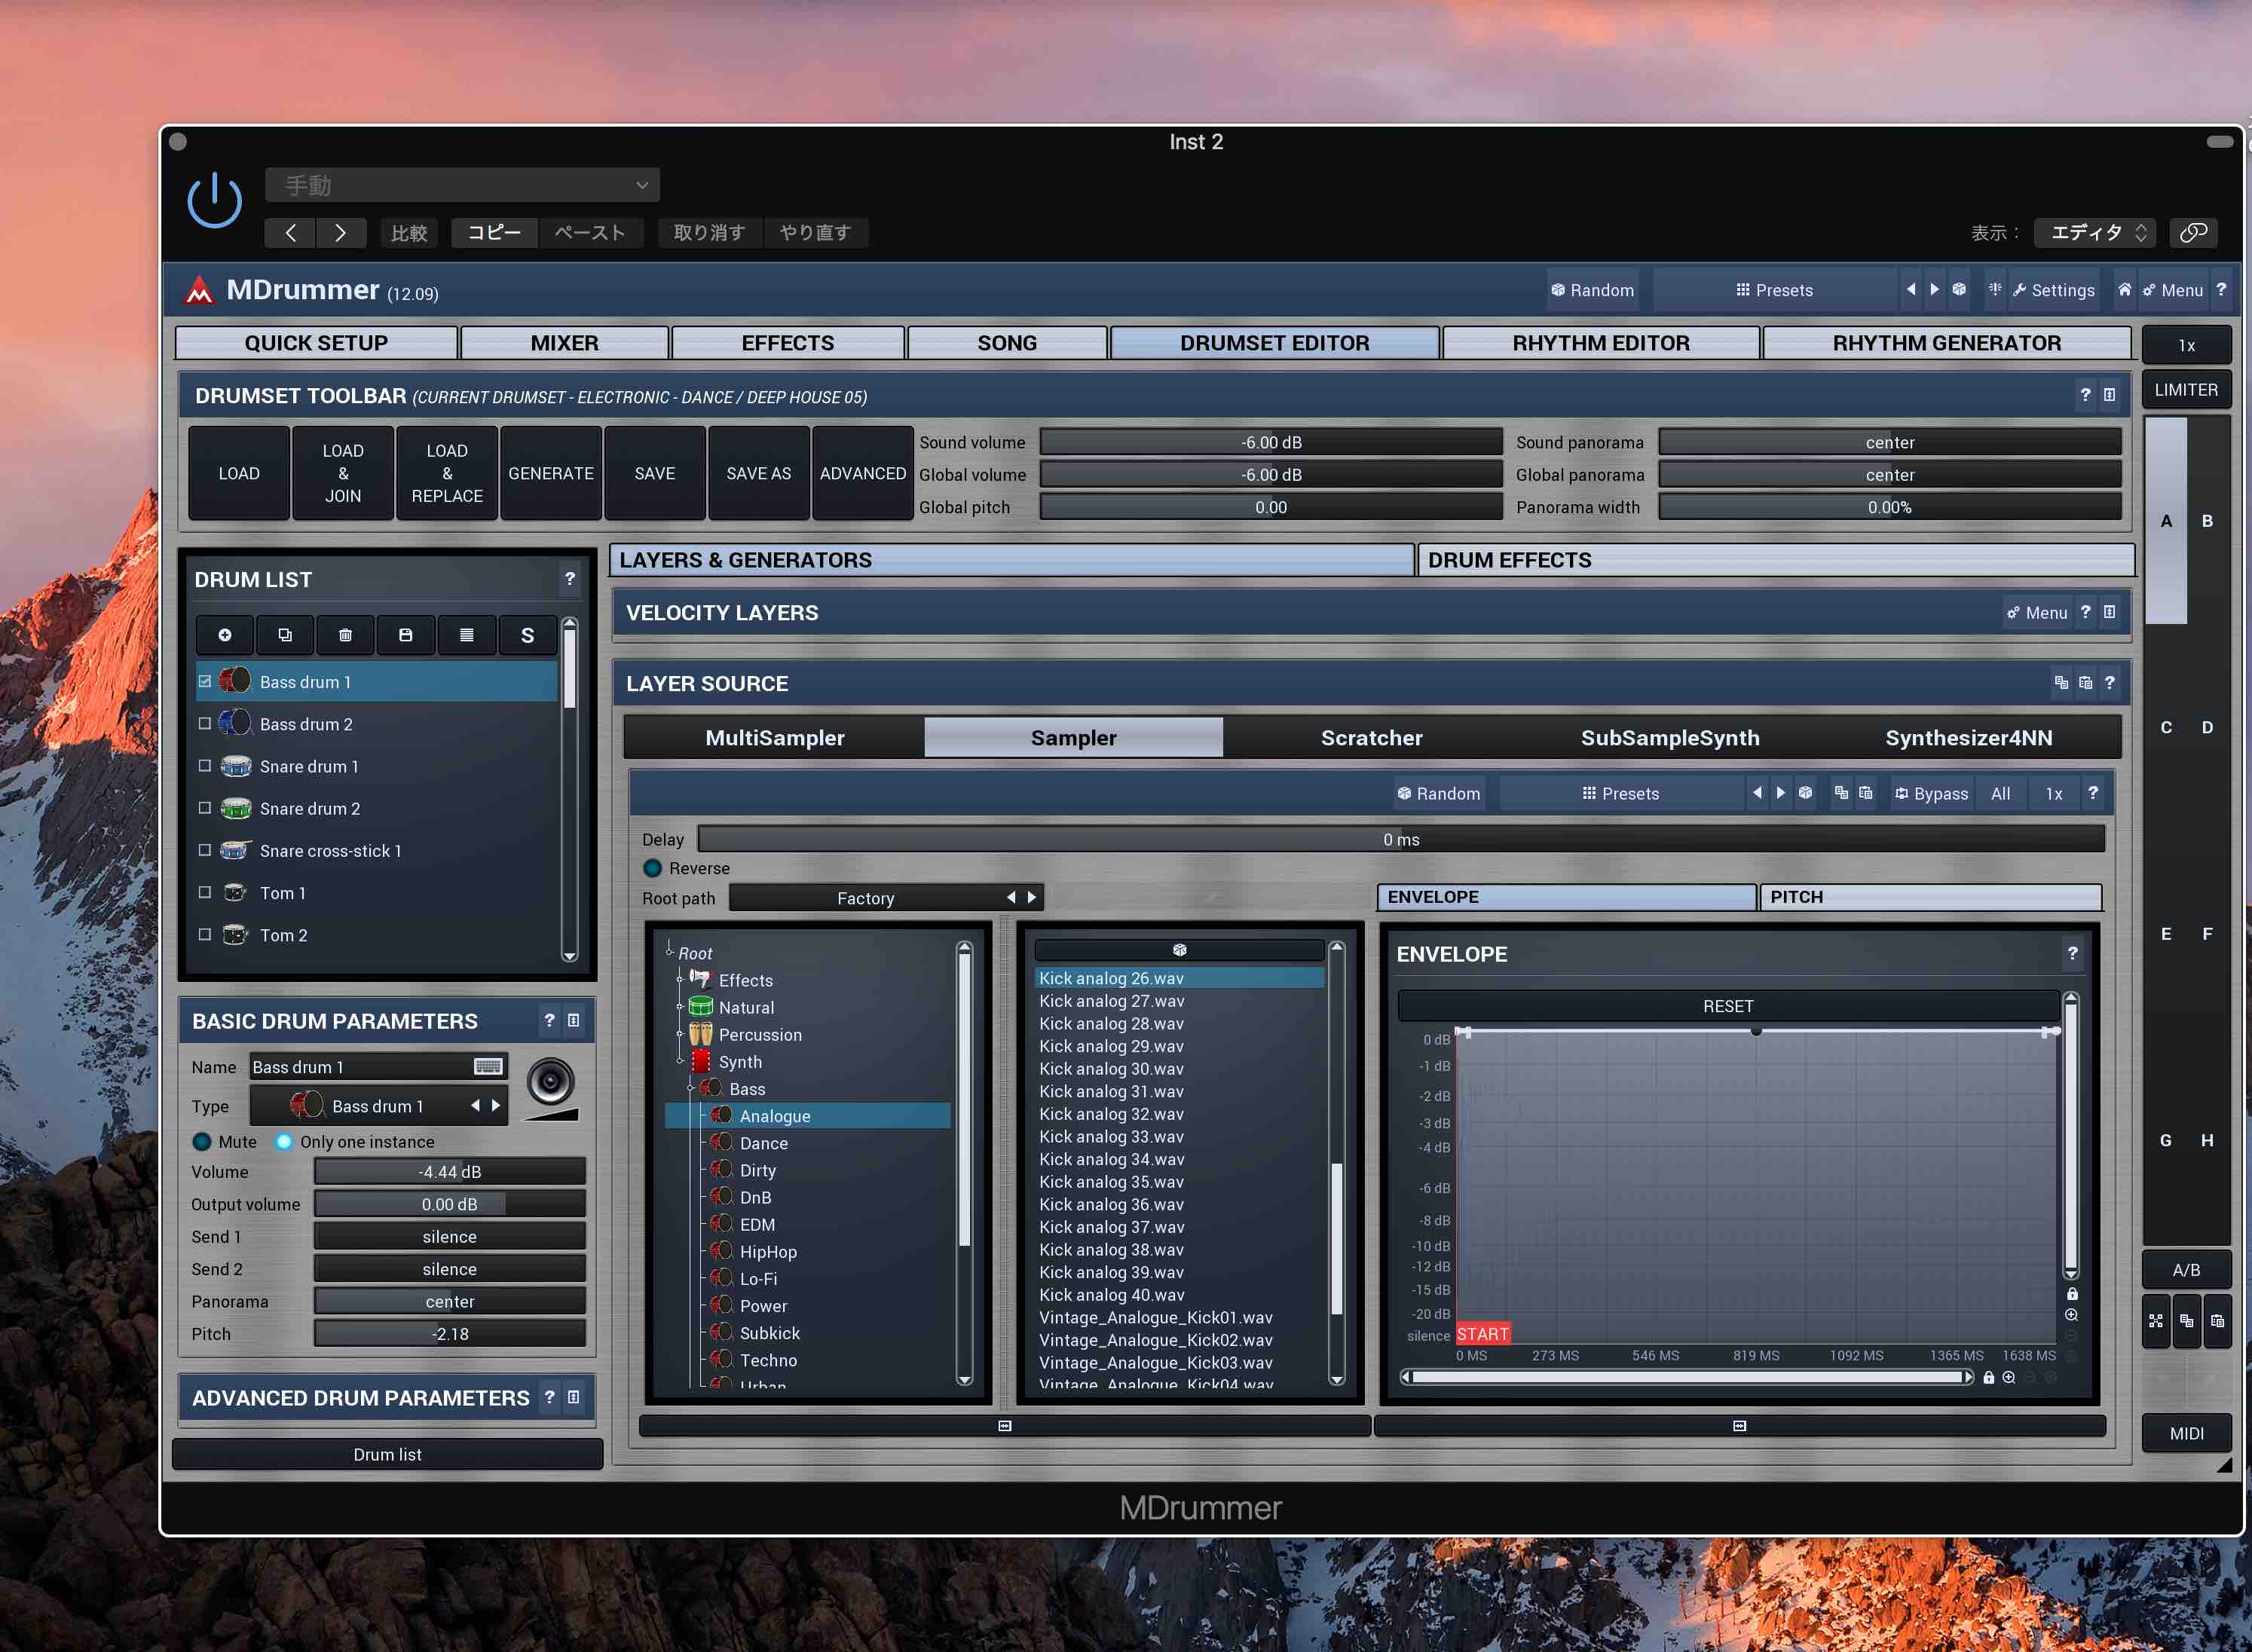The width and height of the screenshot is (2252, 1652).
Task: Expand the Percussion tree folder
Action: 680,1035
